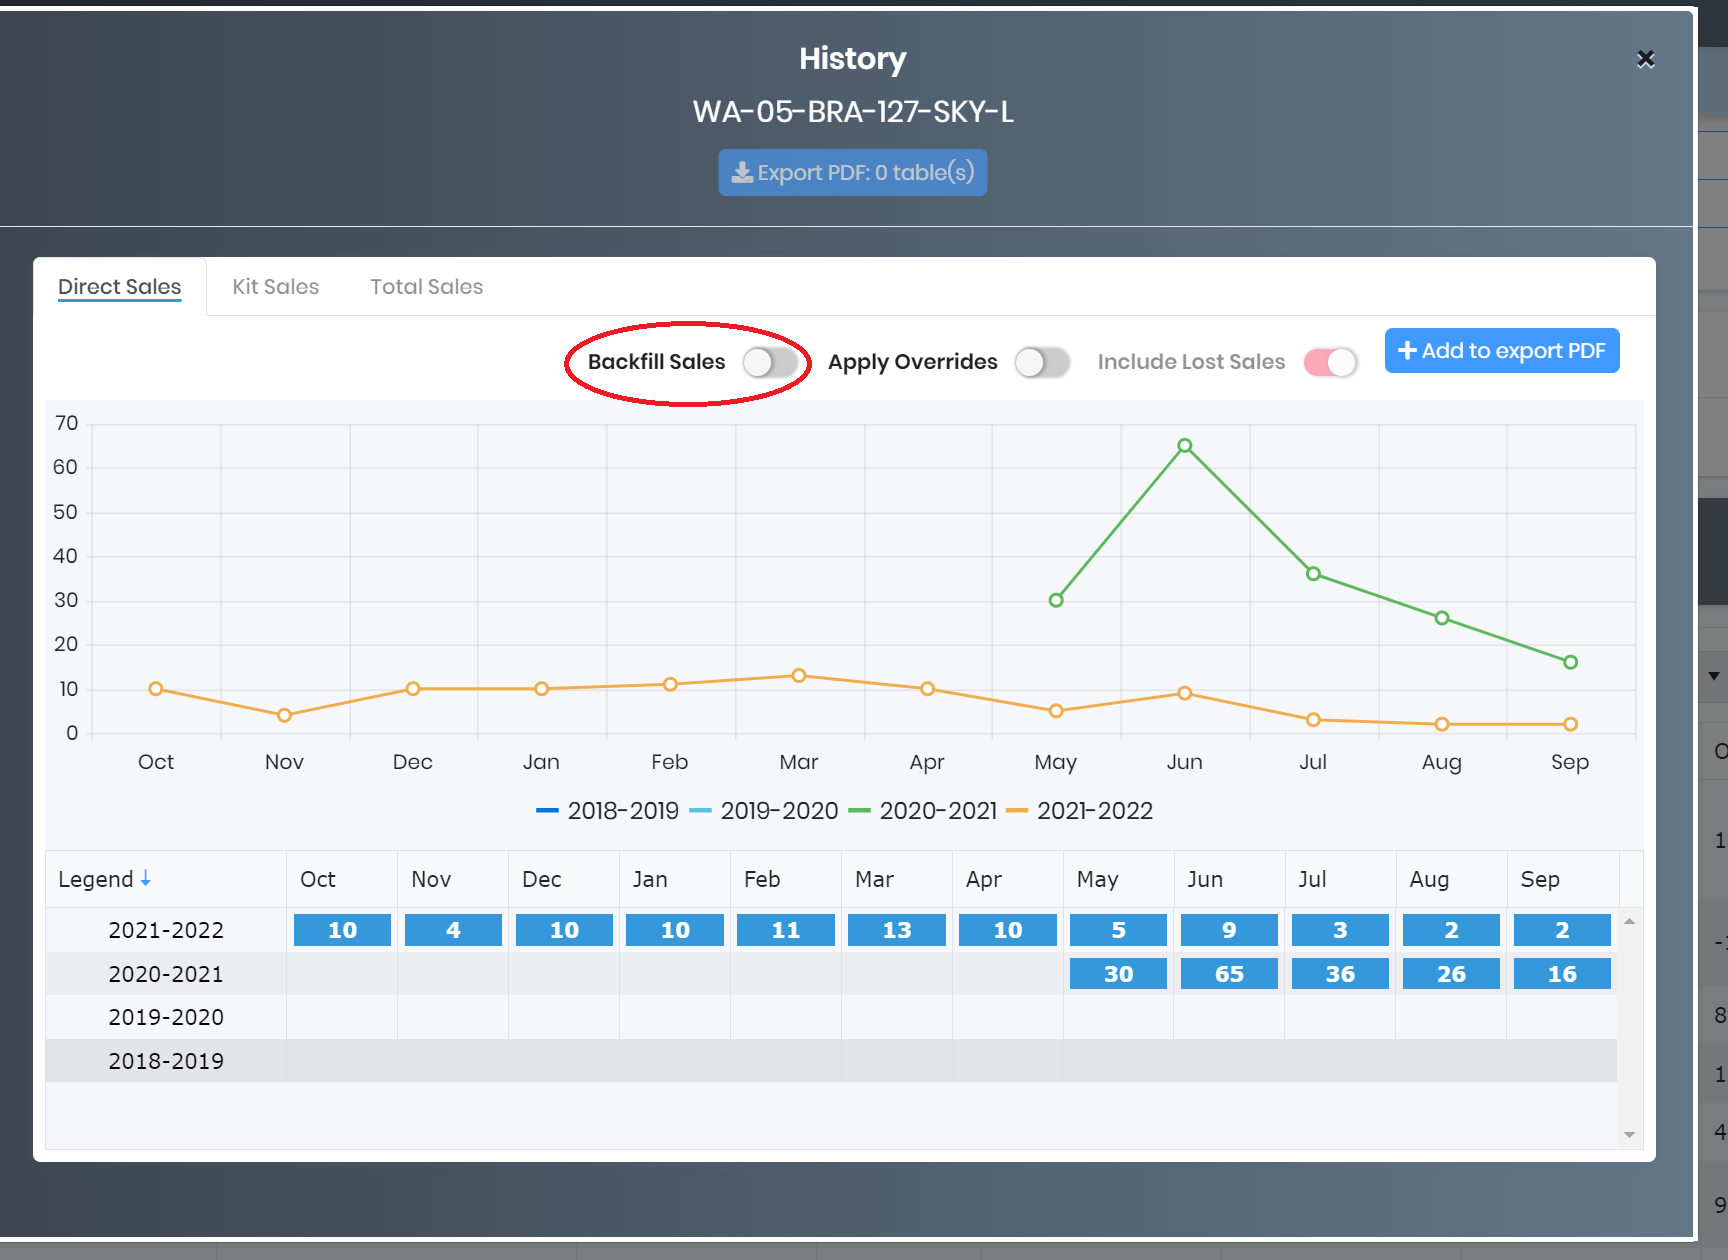Click the green May 2020-2021 data point
The width and height of the screenshot is (1728, 1260).
[x=1056, y=600]
